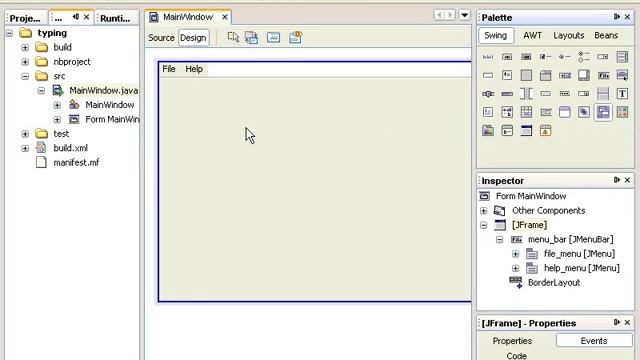Image resolution: width=640 pixels, height=360 pixels.
Task: Select the JColorChooser palette icon
Action: point(488,131)
